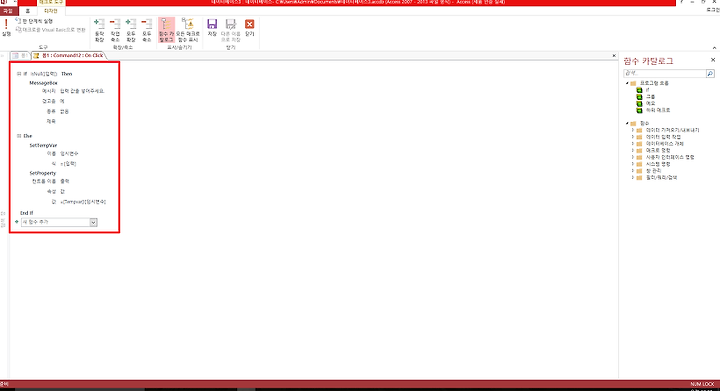
Task: Select the Design (디자인) ribbon tab
Action: [x=51, y=11]
